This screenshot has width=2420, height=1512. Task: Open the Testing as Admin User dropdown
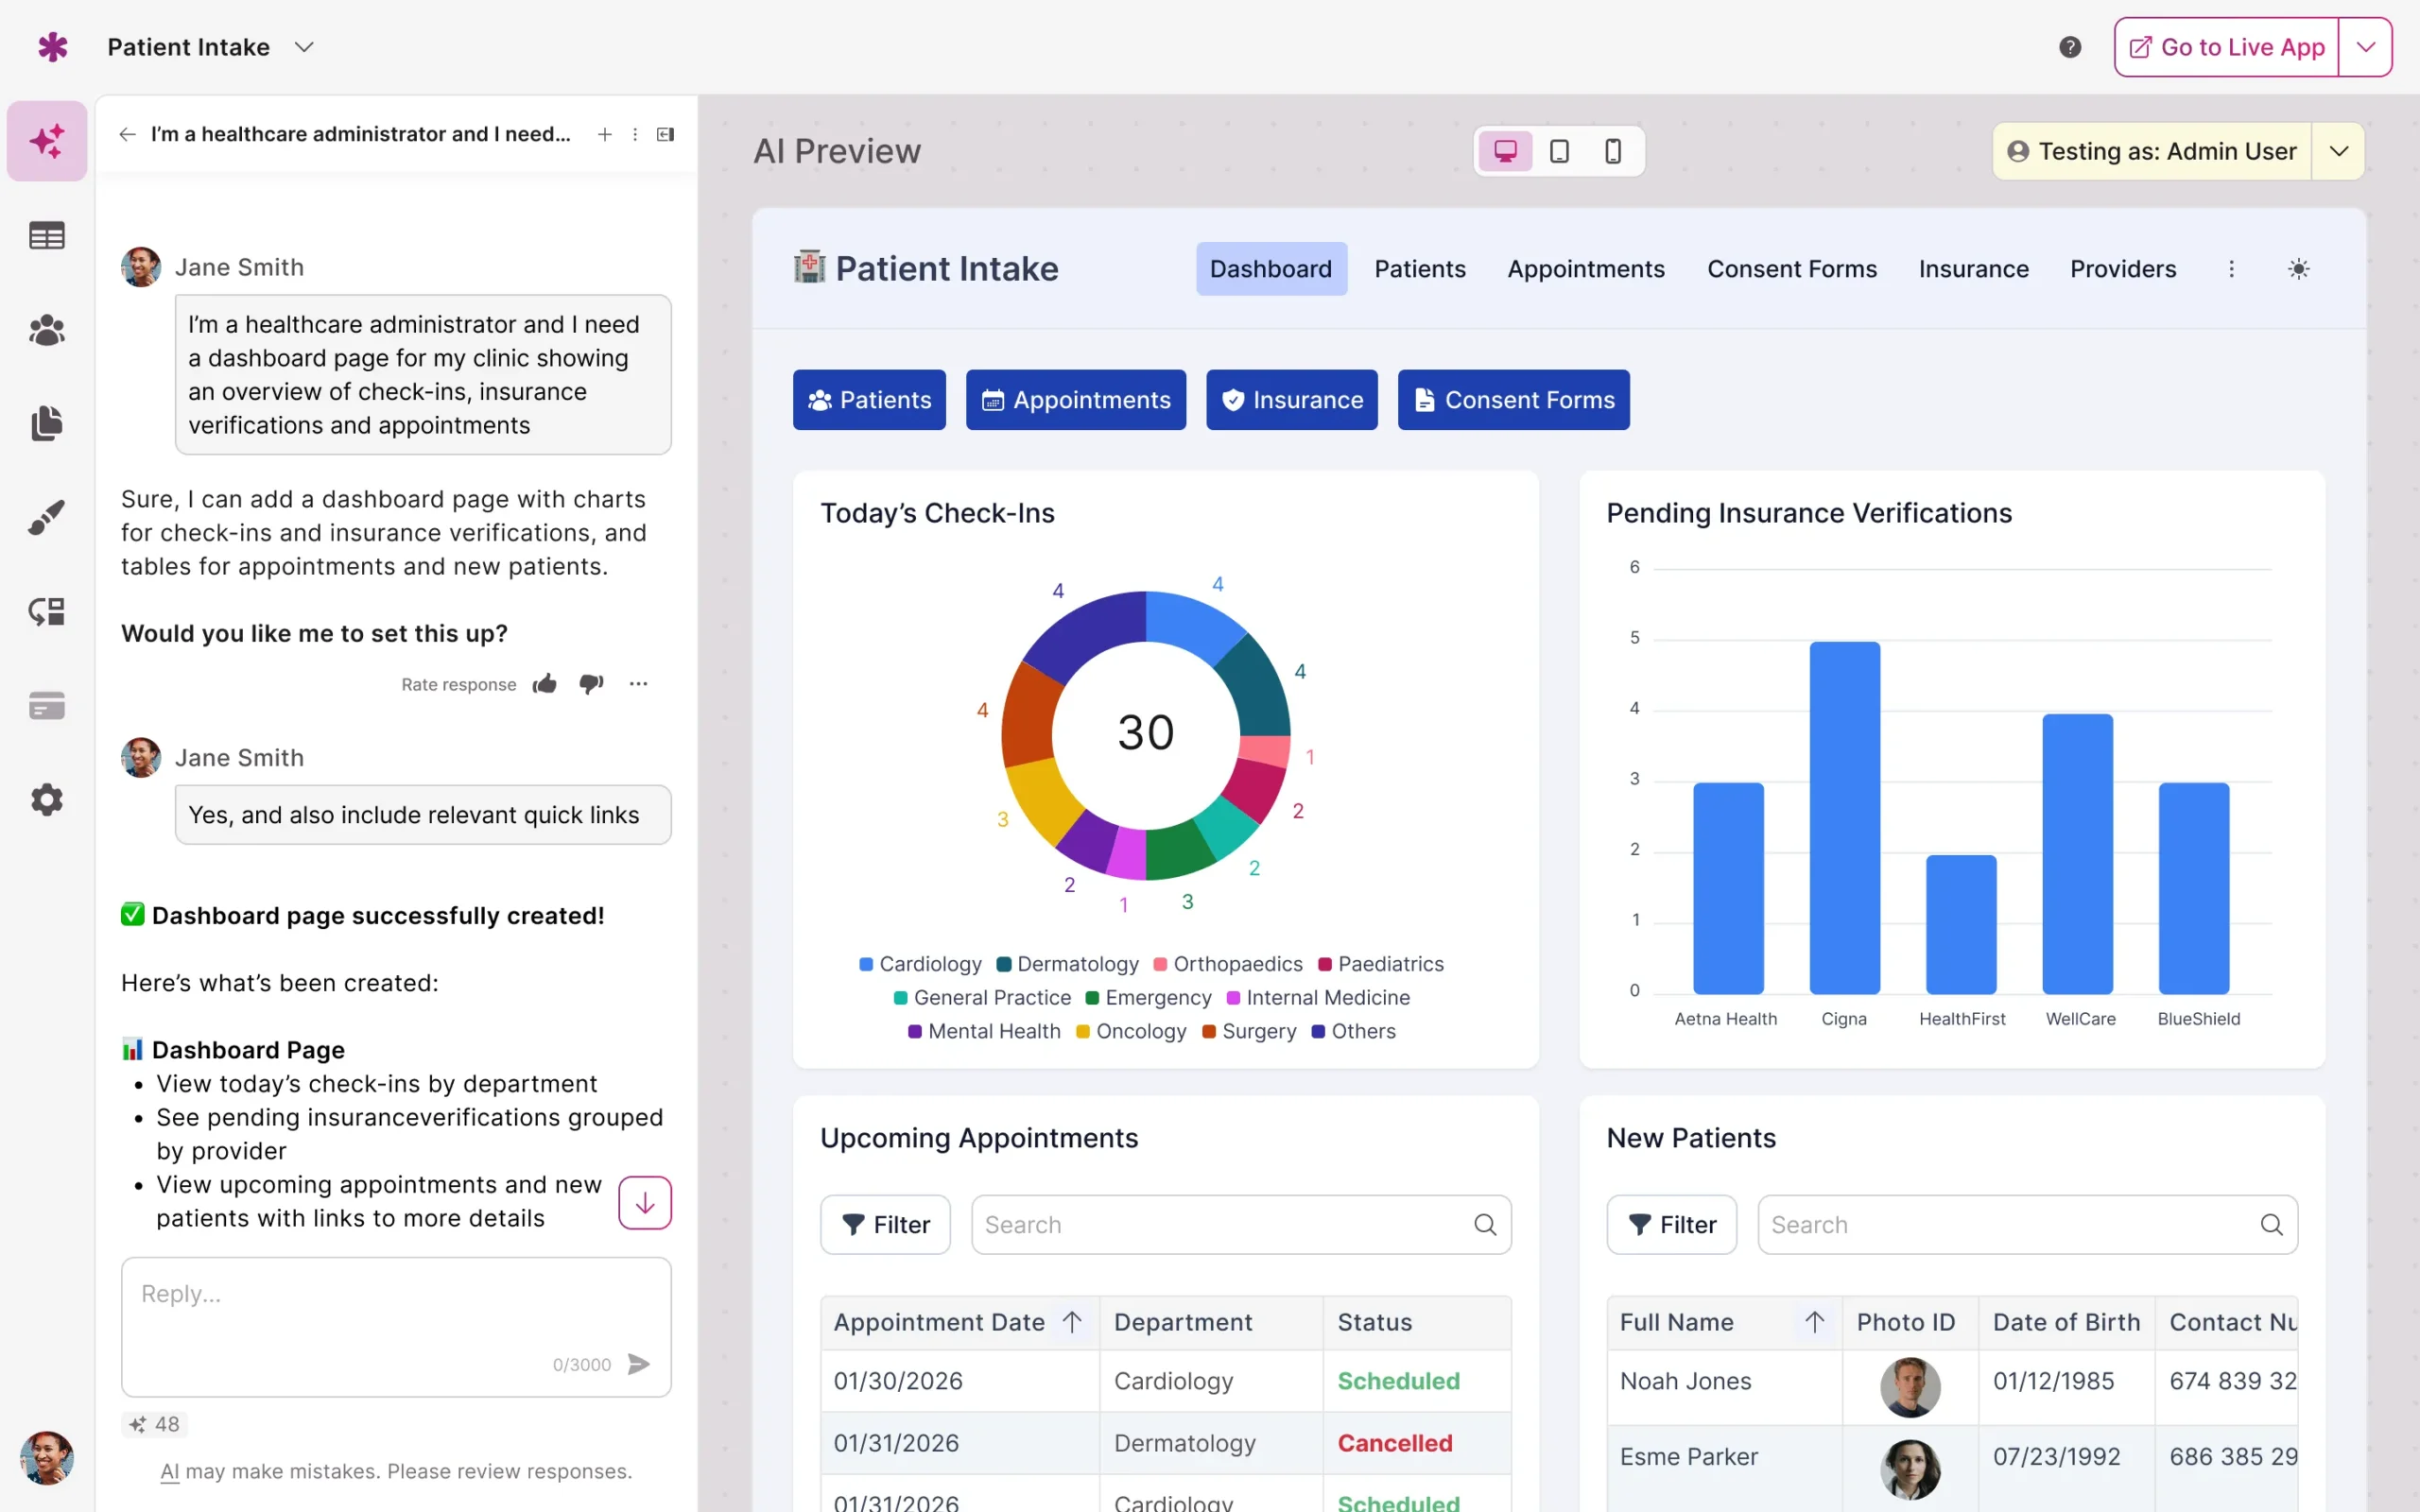coord(2338,151)
